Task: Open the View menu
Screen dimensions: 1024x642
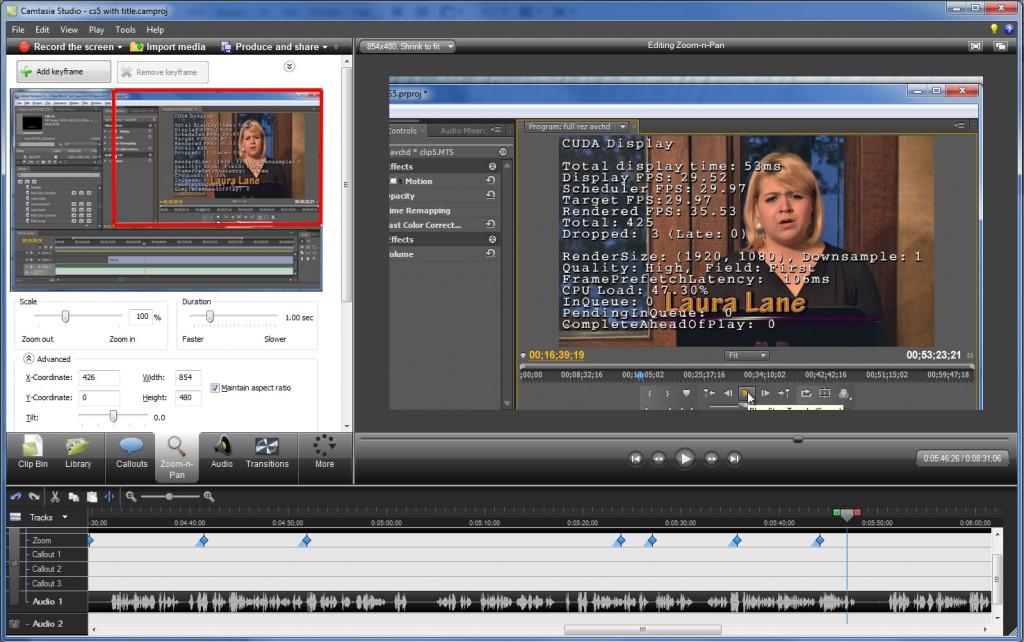Action: 69,29
